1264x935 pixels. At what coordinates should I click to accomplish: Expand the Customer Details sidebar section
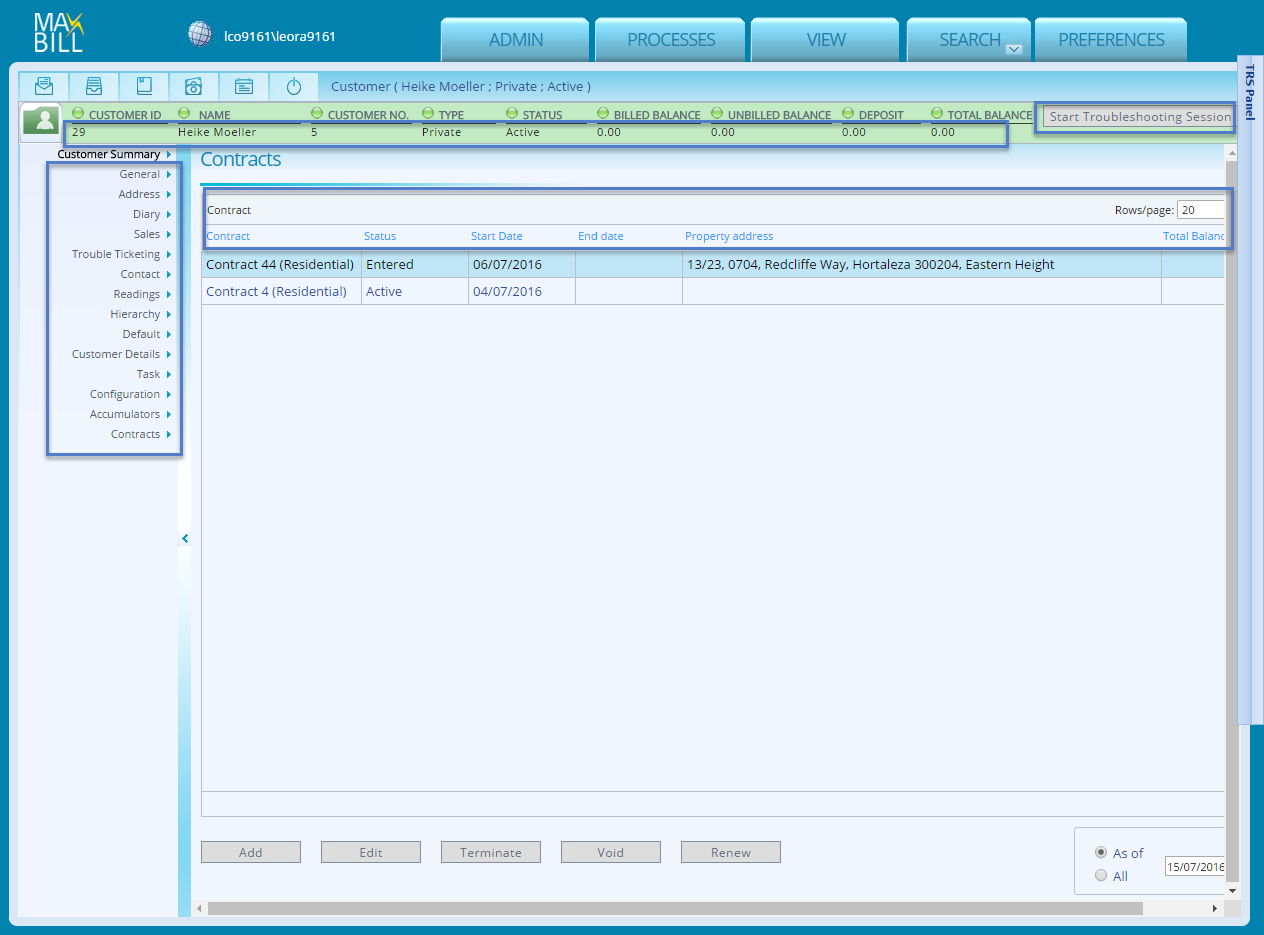point(116,354)
